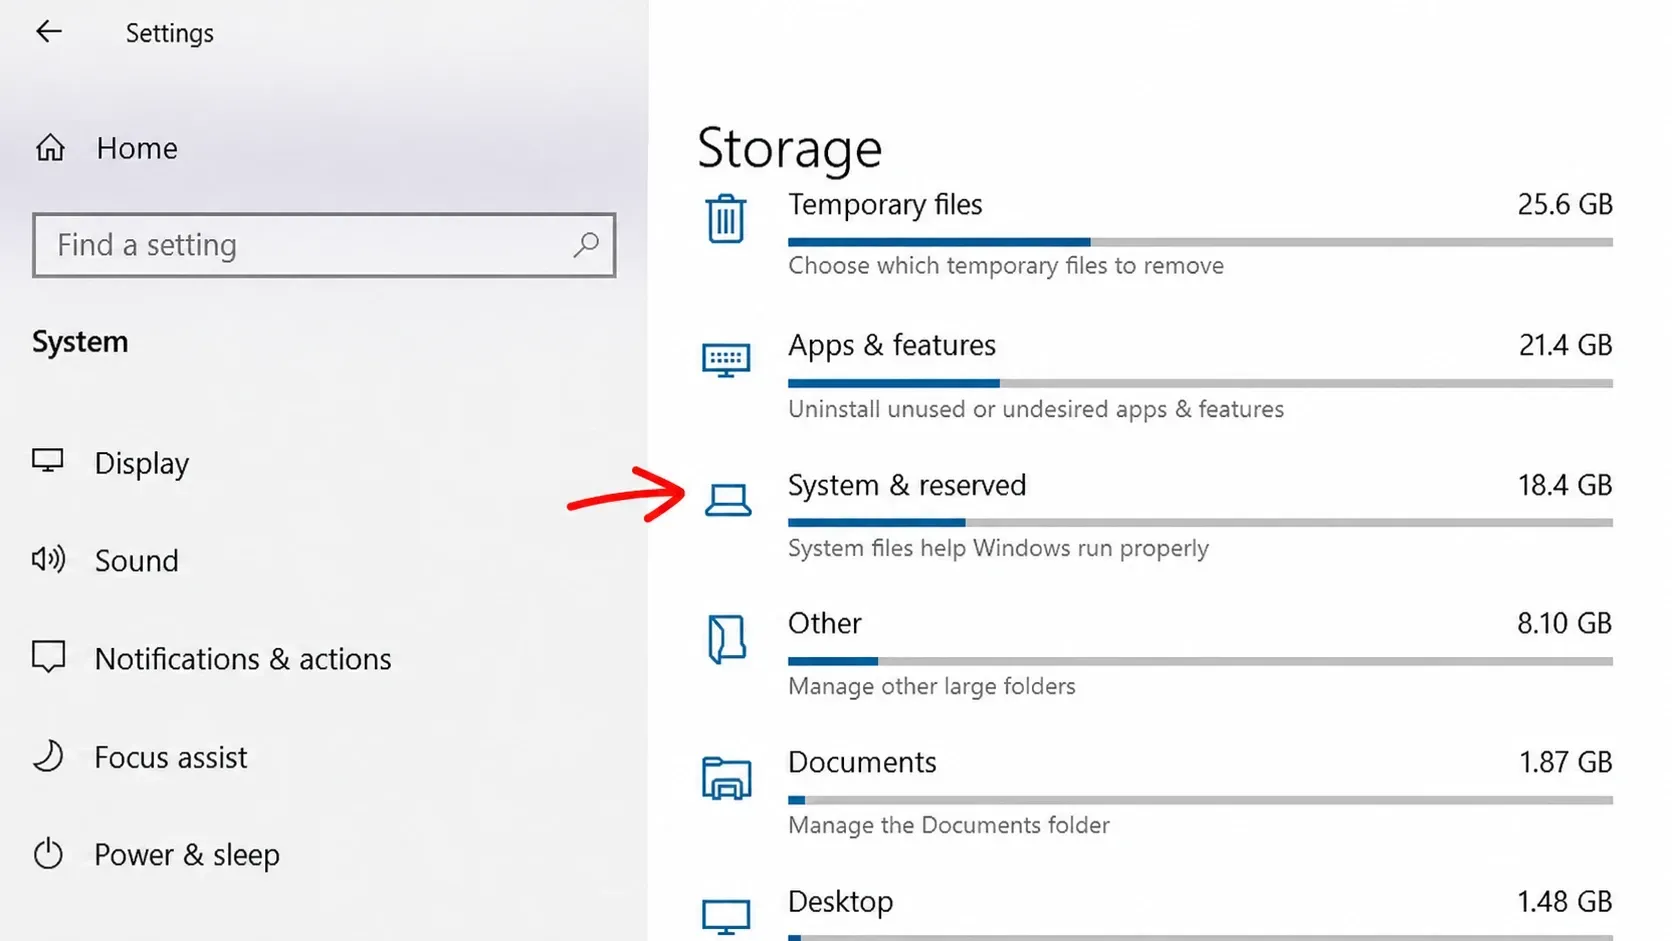Click the Sound speaker icon
The width and height of the screenshot is (1672, 941).
tap(48, 559)
